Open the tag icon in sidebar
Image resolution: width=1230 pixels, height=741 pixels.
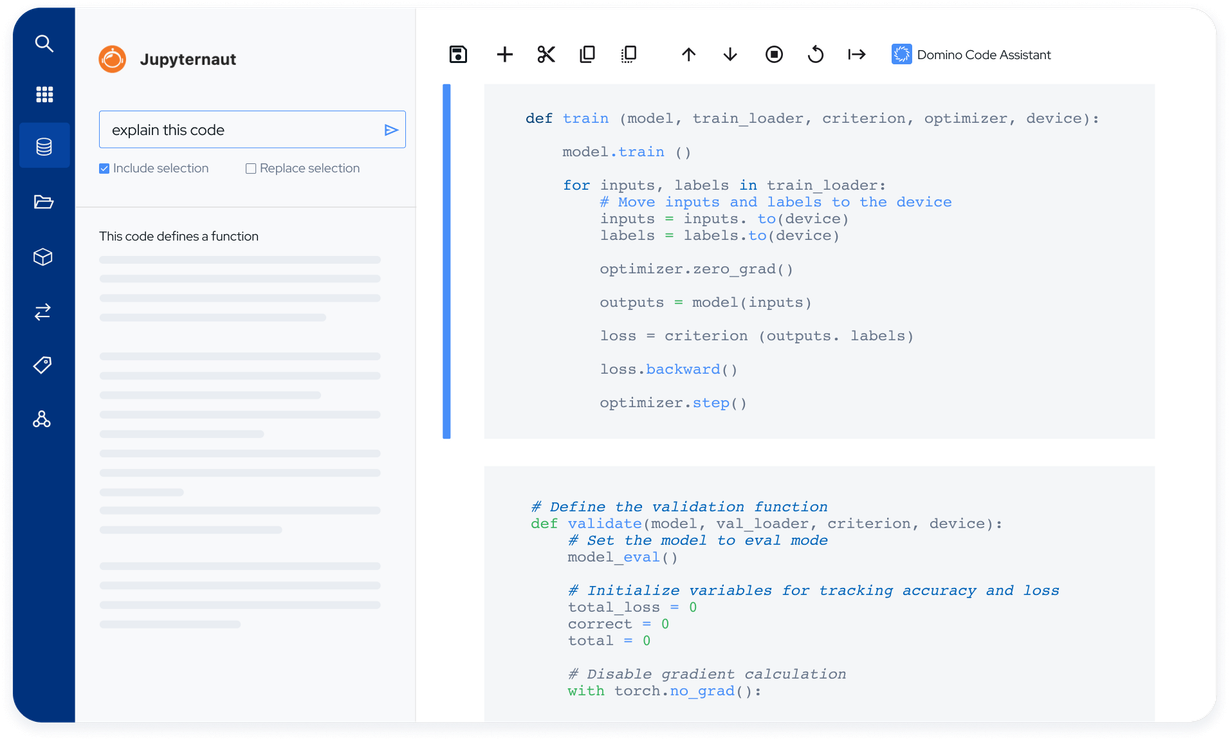[42, 365]
